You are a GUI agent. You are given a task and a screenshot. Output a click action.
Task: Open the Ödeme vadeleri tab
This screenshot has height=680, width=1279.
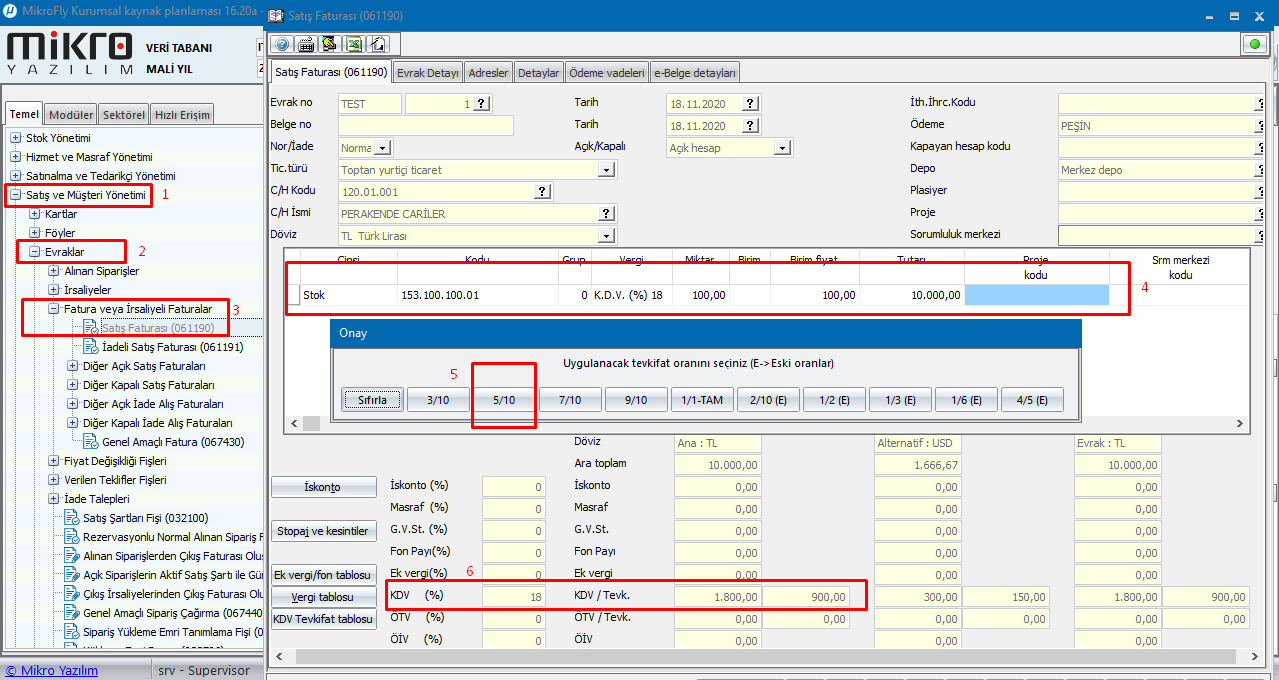[606, 73]
